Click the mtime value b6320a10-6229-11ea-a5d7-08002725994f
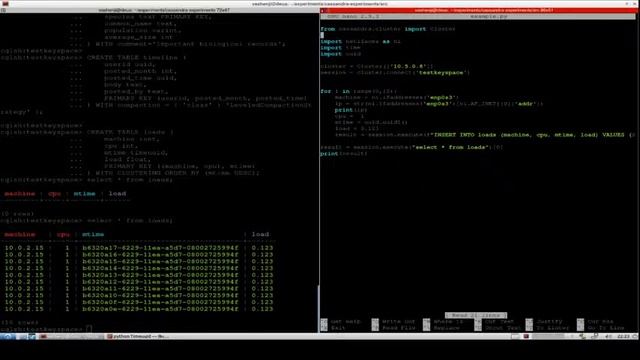Screen dimensions: 640x360 coord(160,296)
